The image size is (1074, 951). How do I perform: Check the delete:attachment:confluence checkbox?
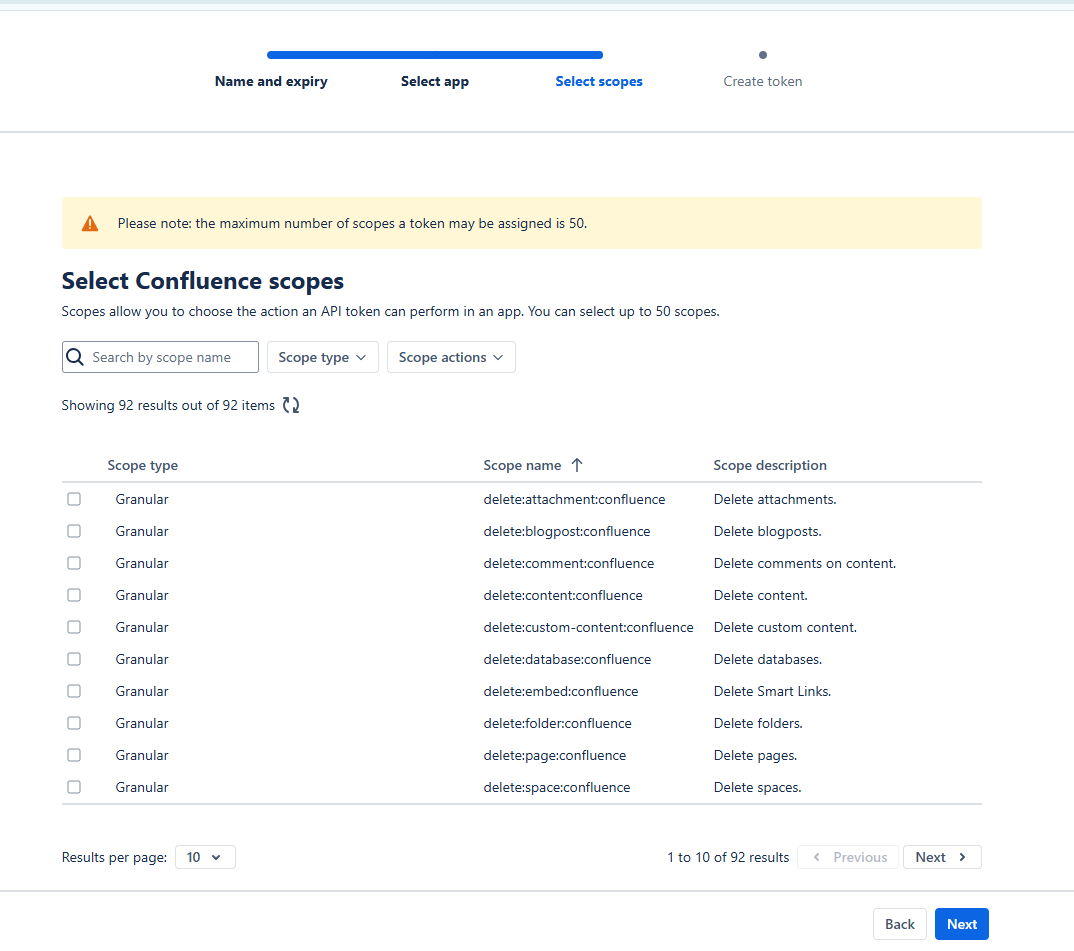click(x=74, y=499)
